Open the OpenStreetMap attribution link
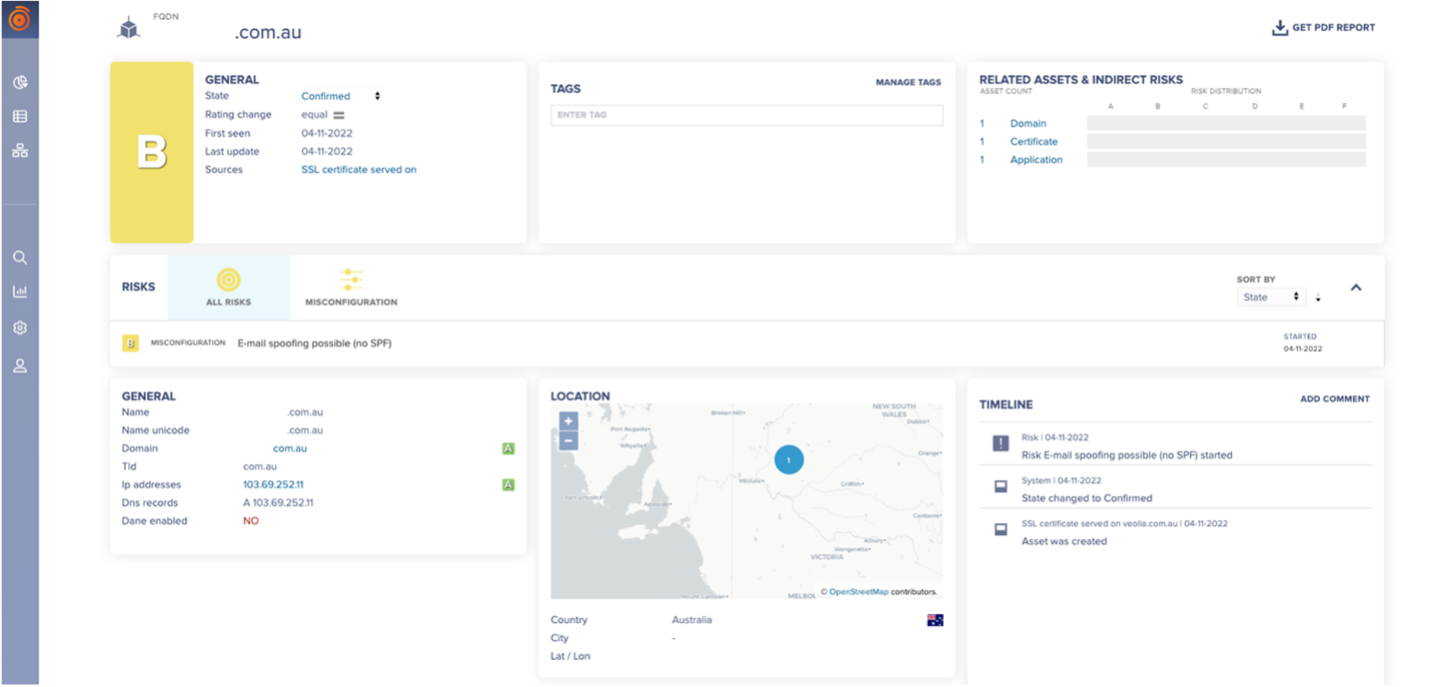Image resolution: width=1430 pixels, height=687 pixels. [858, 592]
